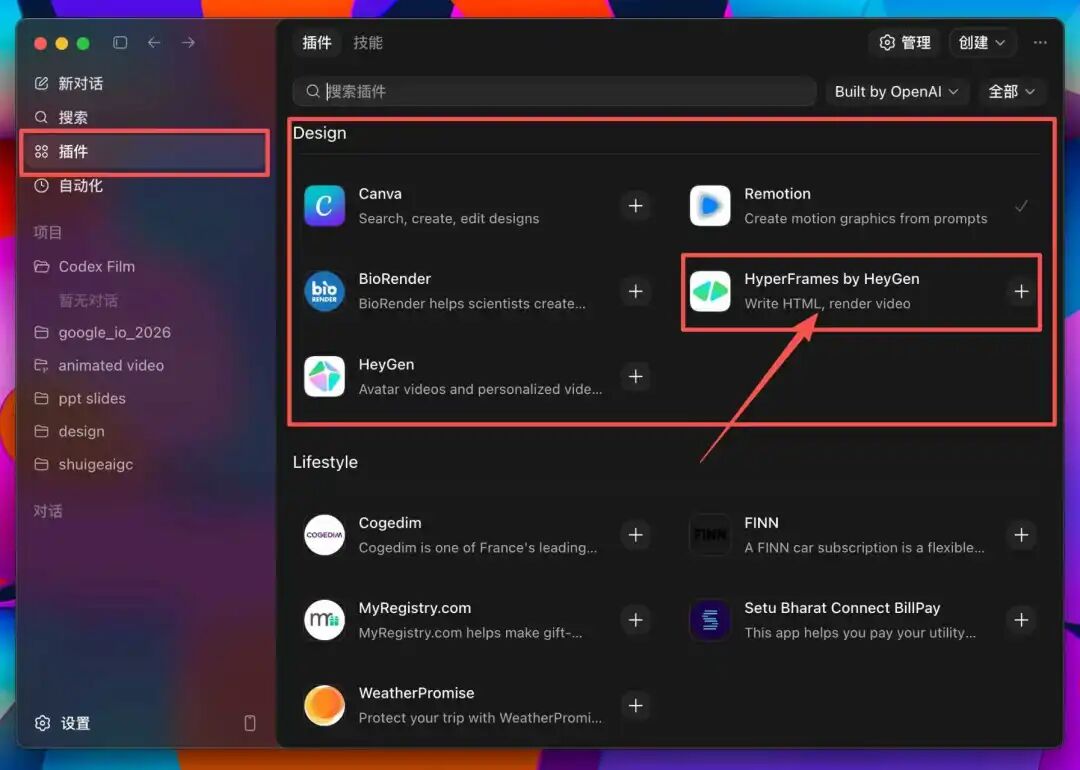Viewport: 1080px width, 770px height.
Task: Click the Canva plugin icon
Action: click(x=324, y=206)
